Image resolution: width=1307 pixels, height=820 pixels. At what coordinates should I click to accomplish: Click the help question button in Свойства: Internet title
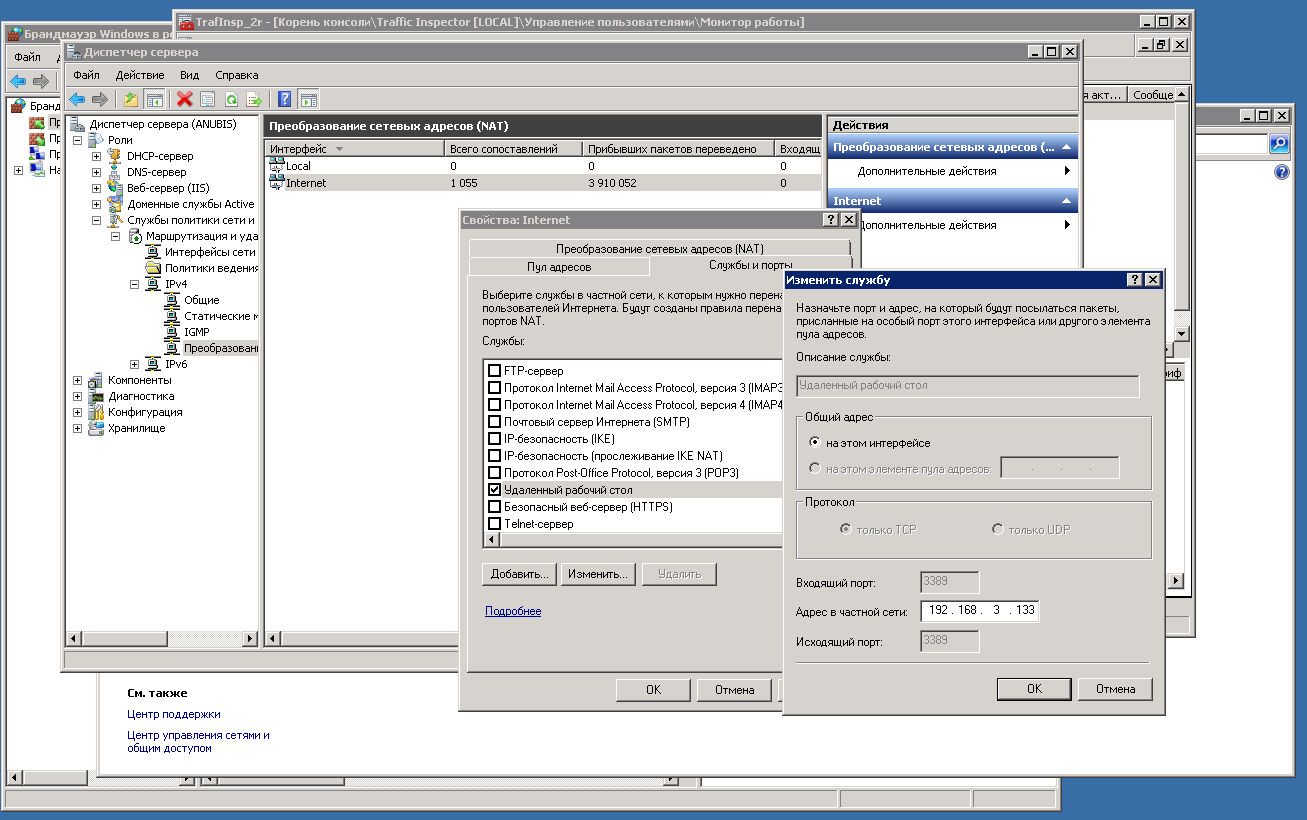point(830,220)
